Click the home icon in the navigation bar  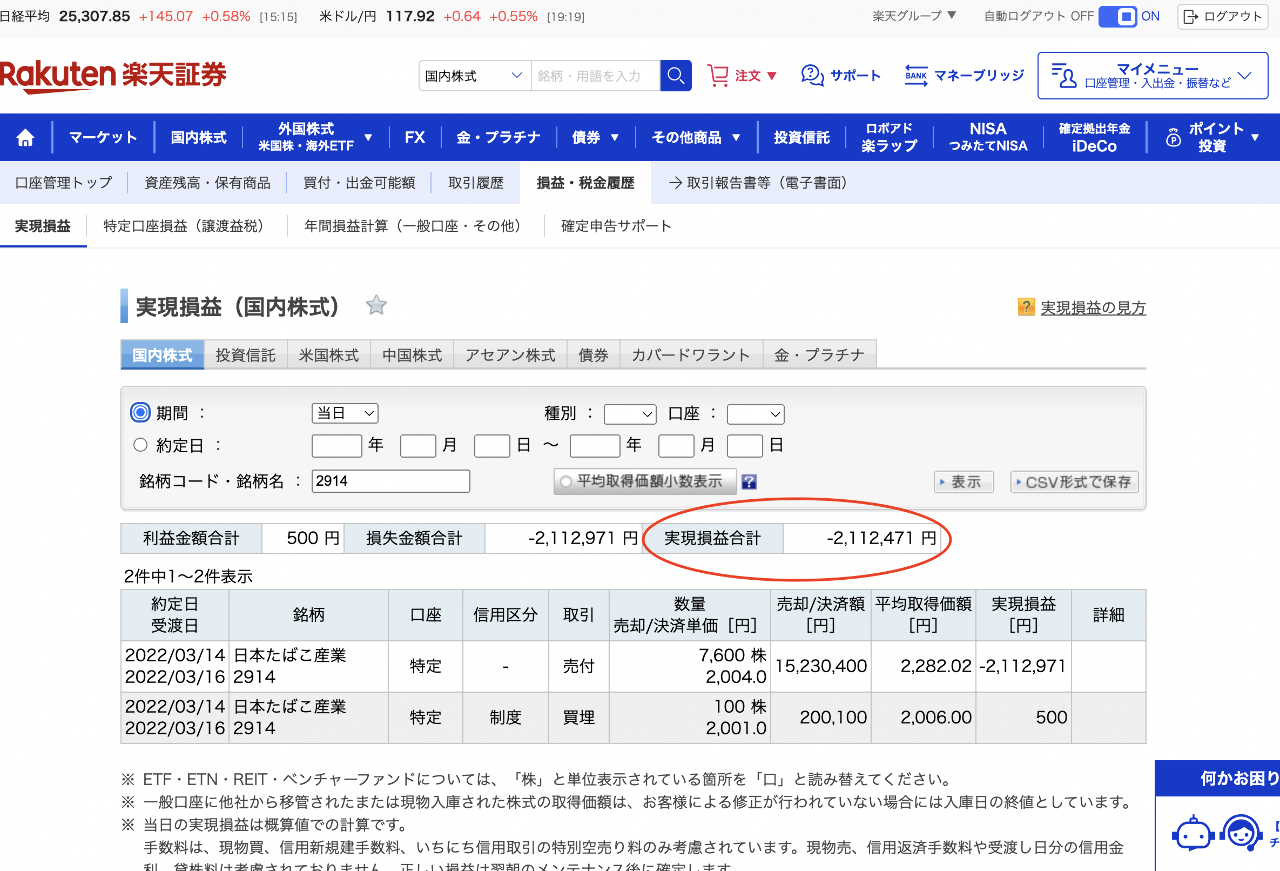[x=25, y=137]
